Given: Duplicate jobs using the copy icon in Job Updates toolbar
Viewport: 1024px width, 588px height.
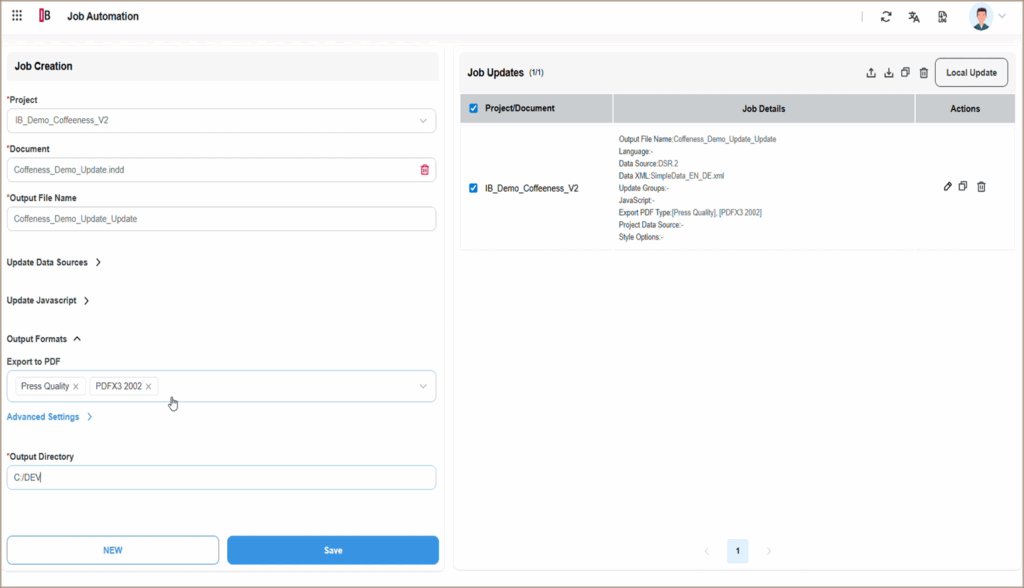Looking at the screenshot, I should coord(906,72).
